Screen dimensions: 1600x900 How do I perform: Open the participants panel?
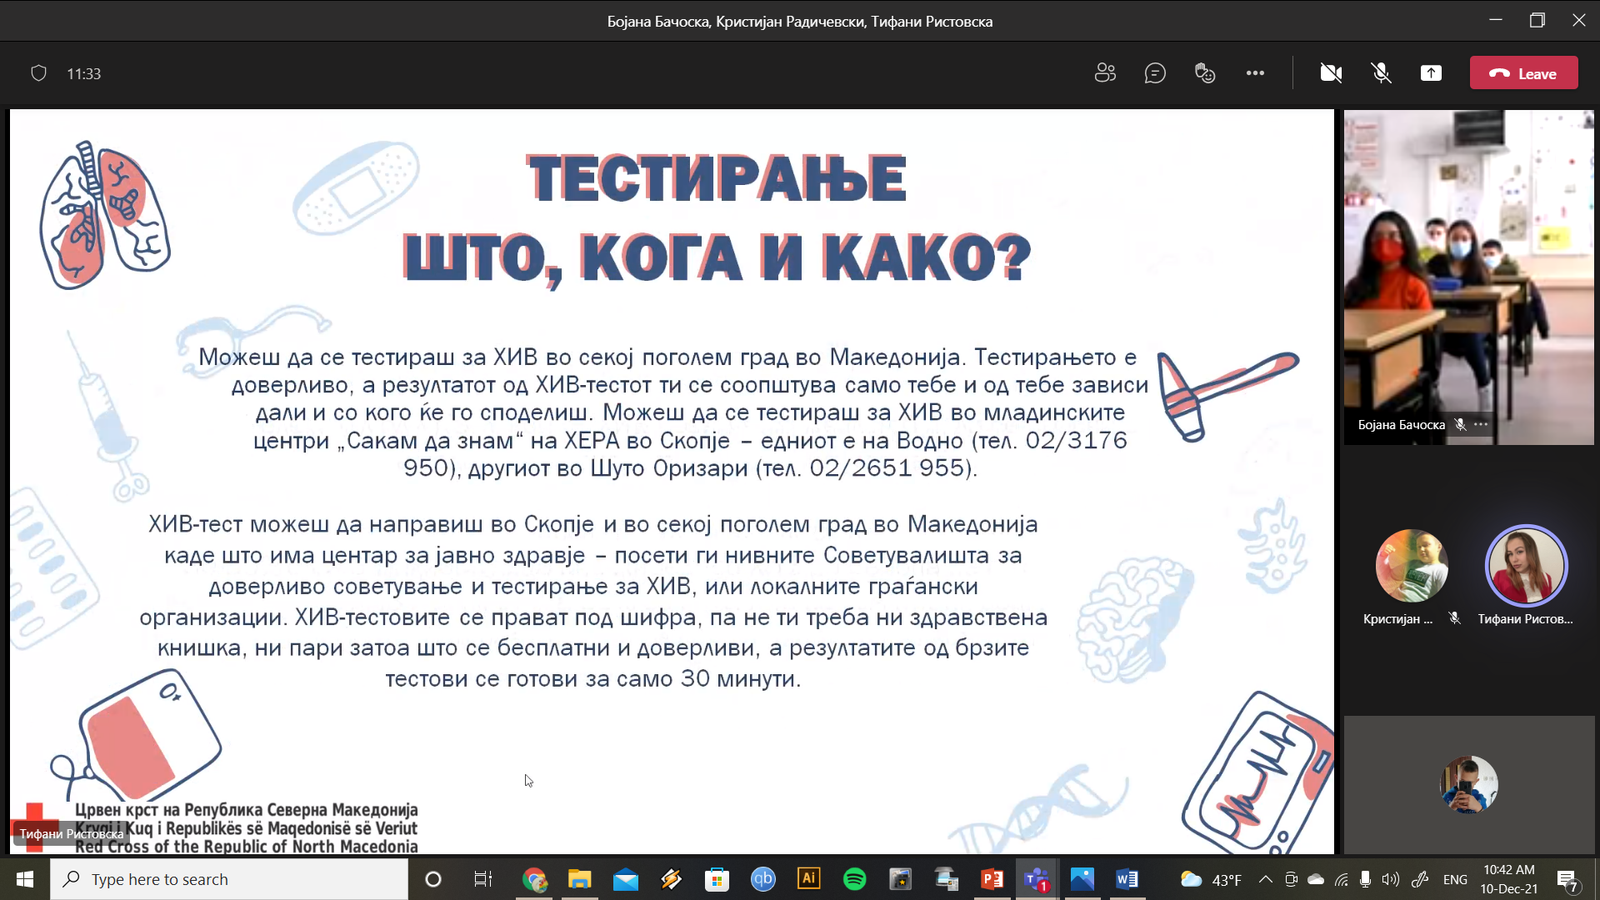tap(1105, 73)
